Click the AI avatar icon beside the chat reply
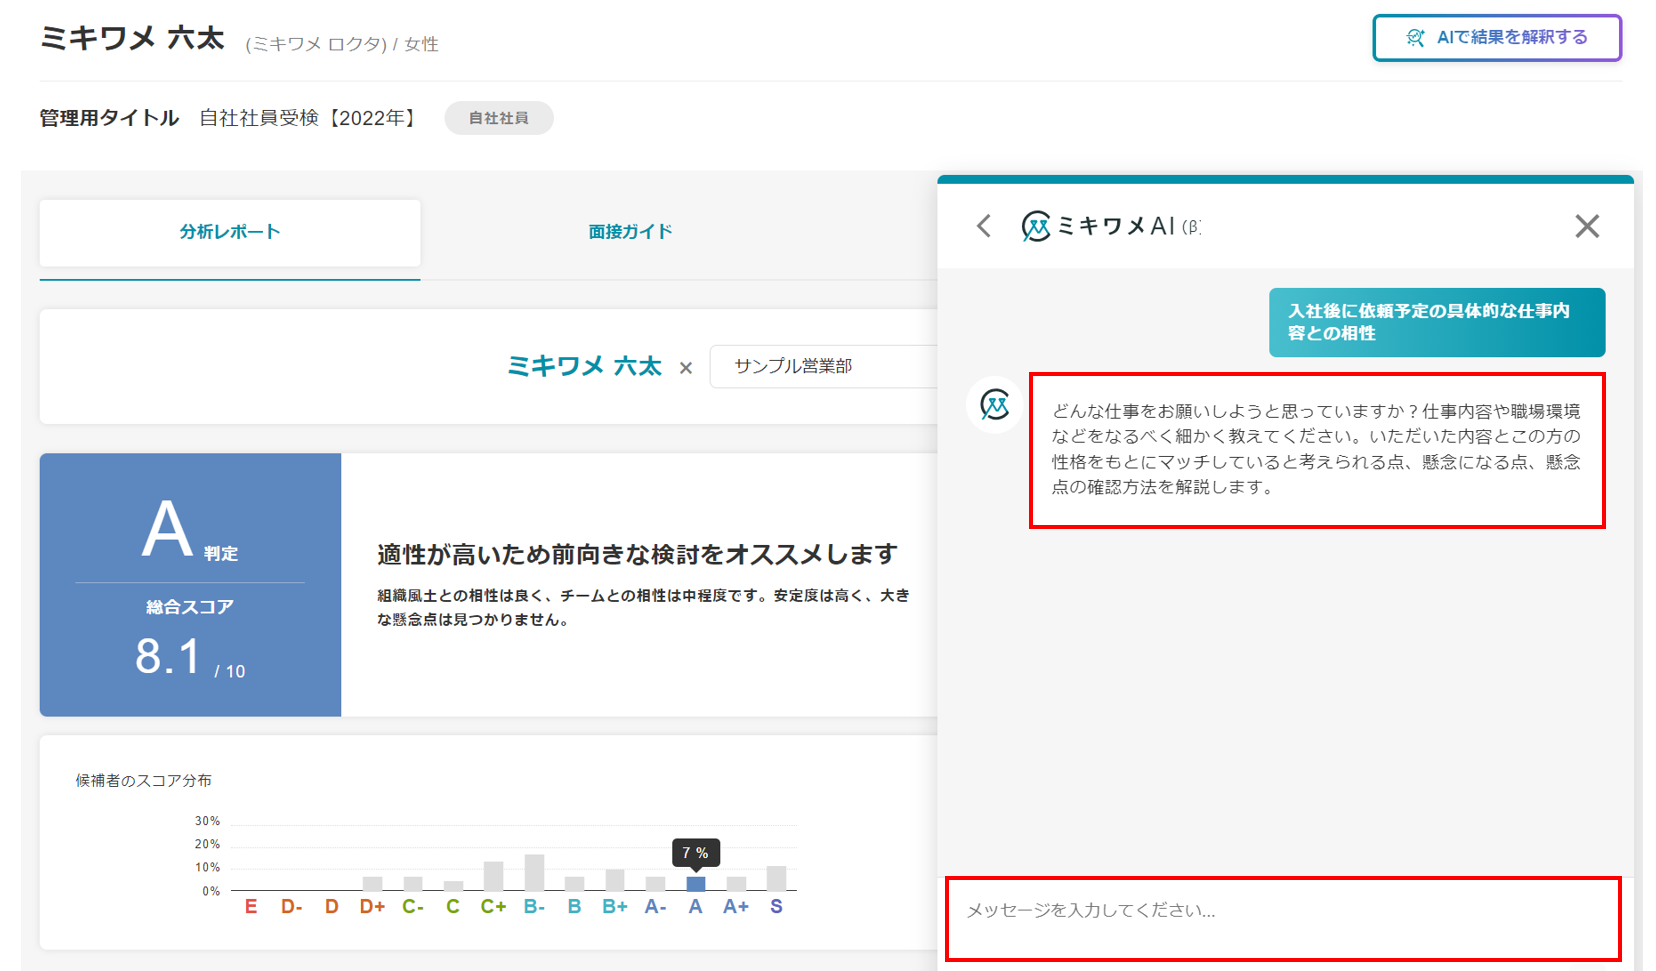The height and width of the screenshot is (971, 1656). coord(994,405)
